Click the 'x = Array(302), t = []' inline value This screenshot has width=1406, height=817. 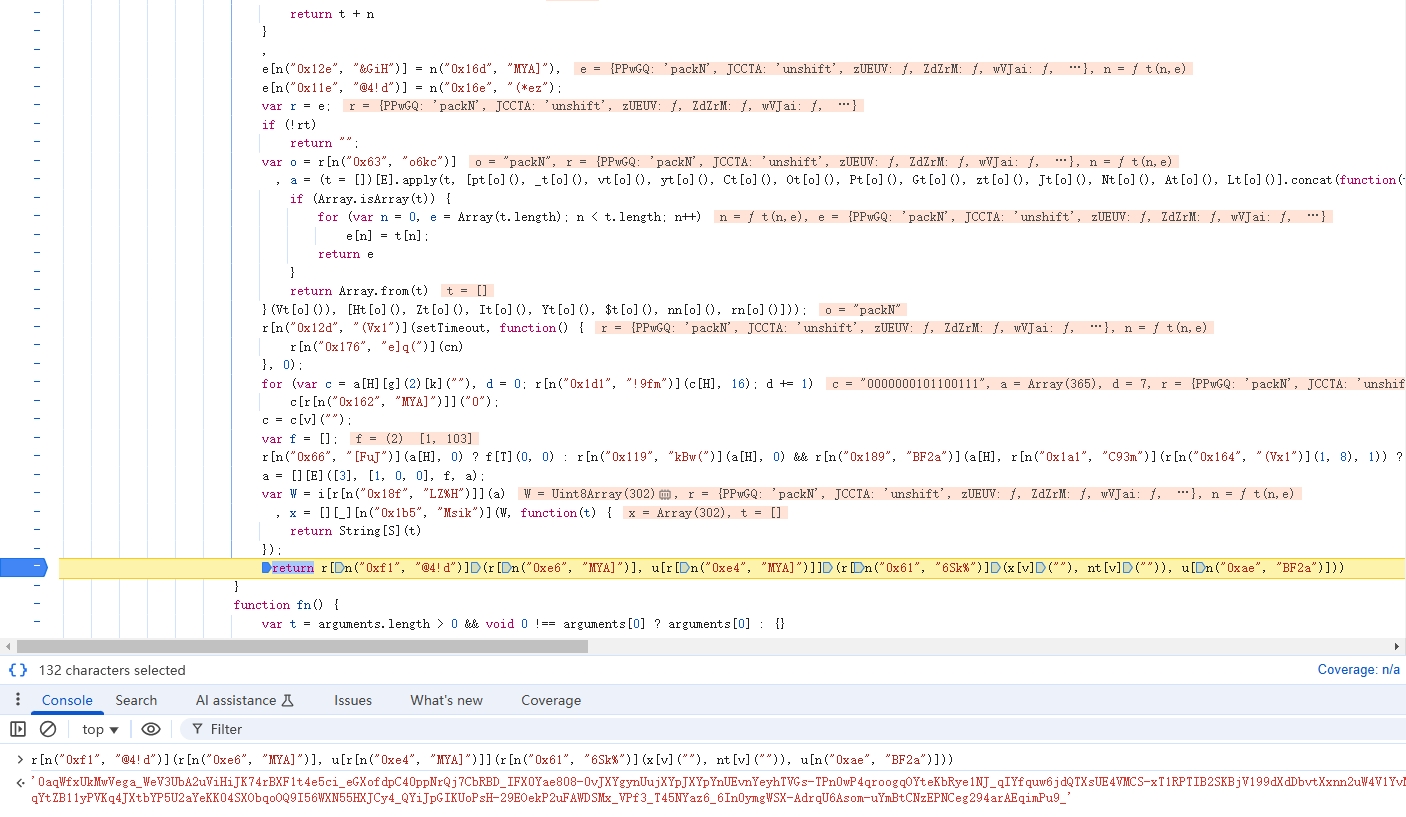pos(704,513)
